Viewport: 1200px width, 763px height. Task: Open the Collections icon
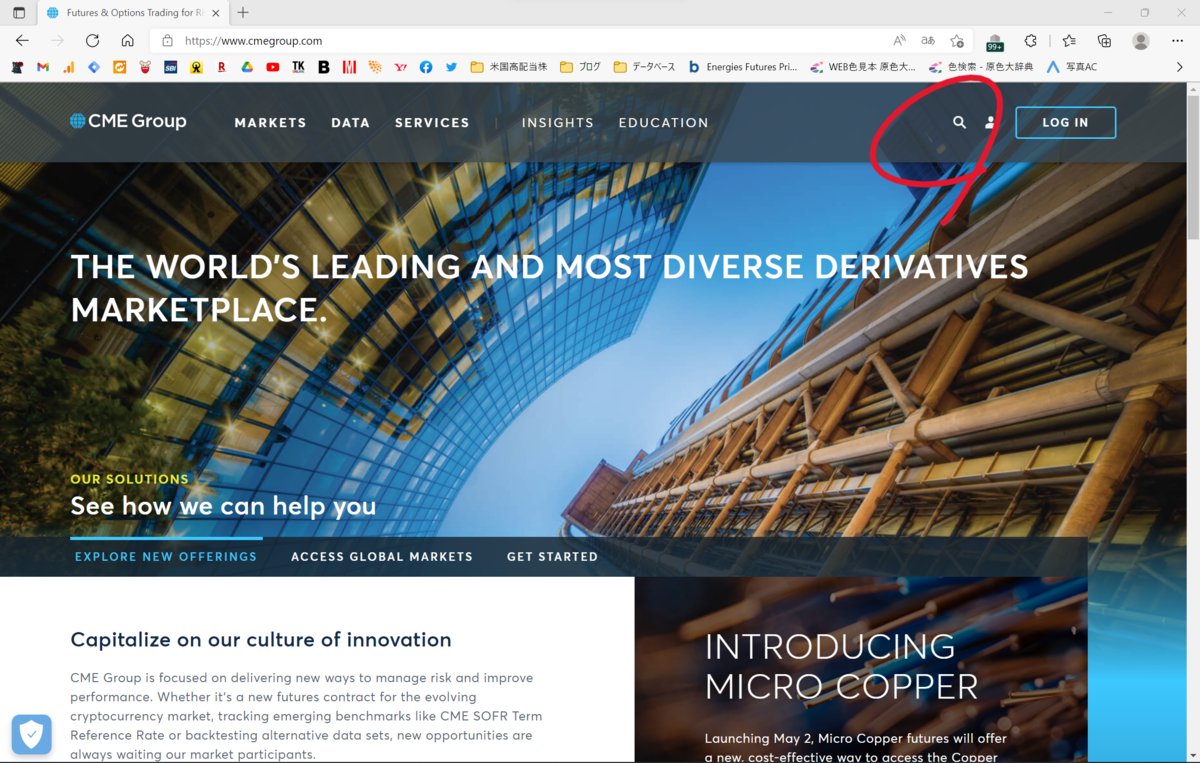[1104, 41]
